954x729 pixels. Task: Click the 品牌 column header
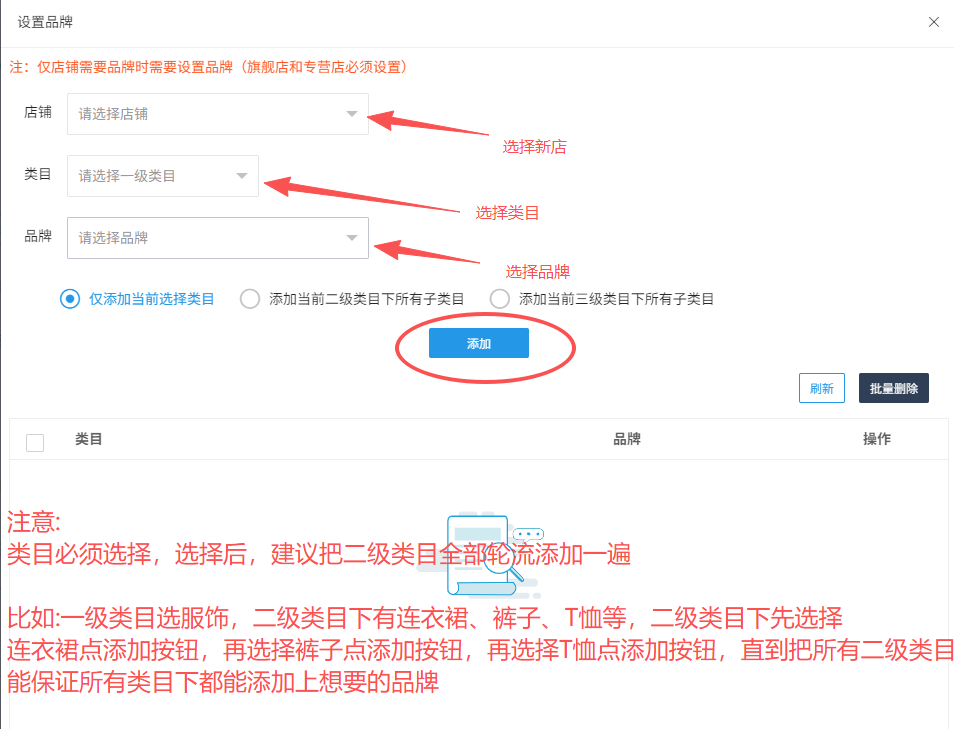coord(627,439)
